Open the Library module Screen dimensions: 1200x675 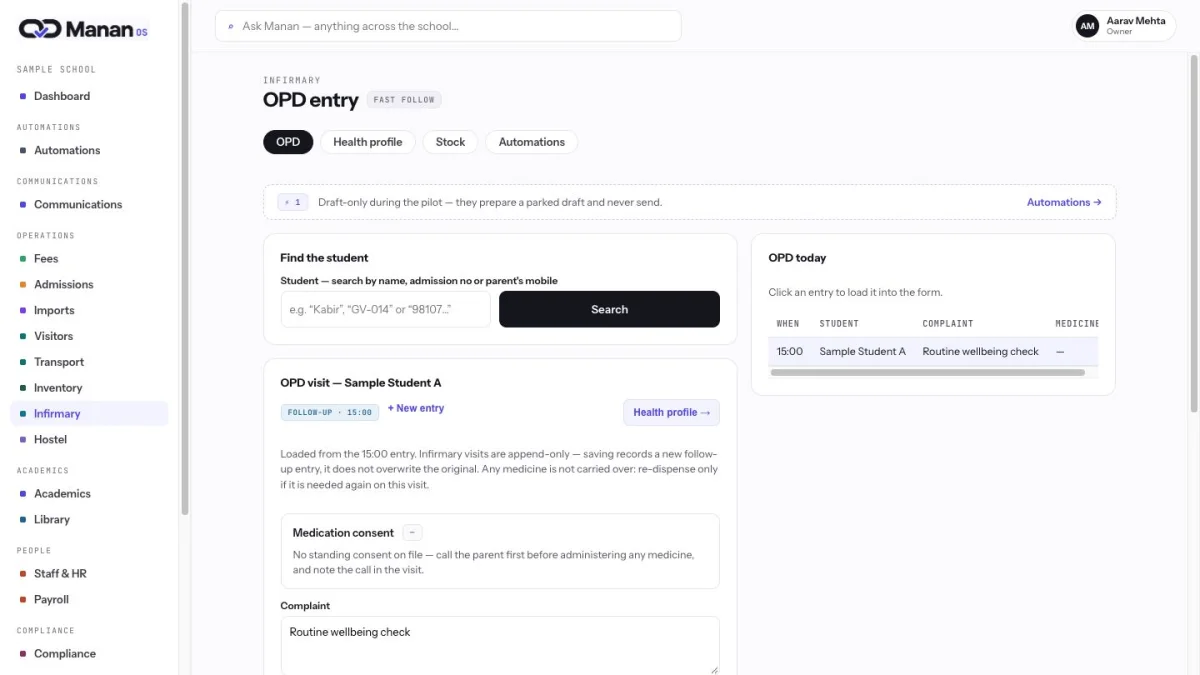coord(52,519)
